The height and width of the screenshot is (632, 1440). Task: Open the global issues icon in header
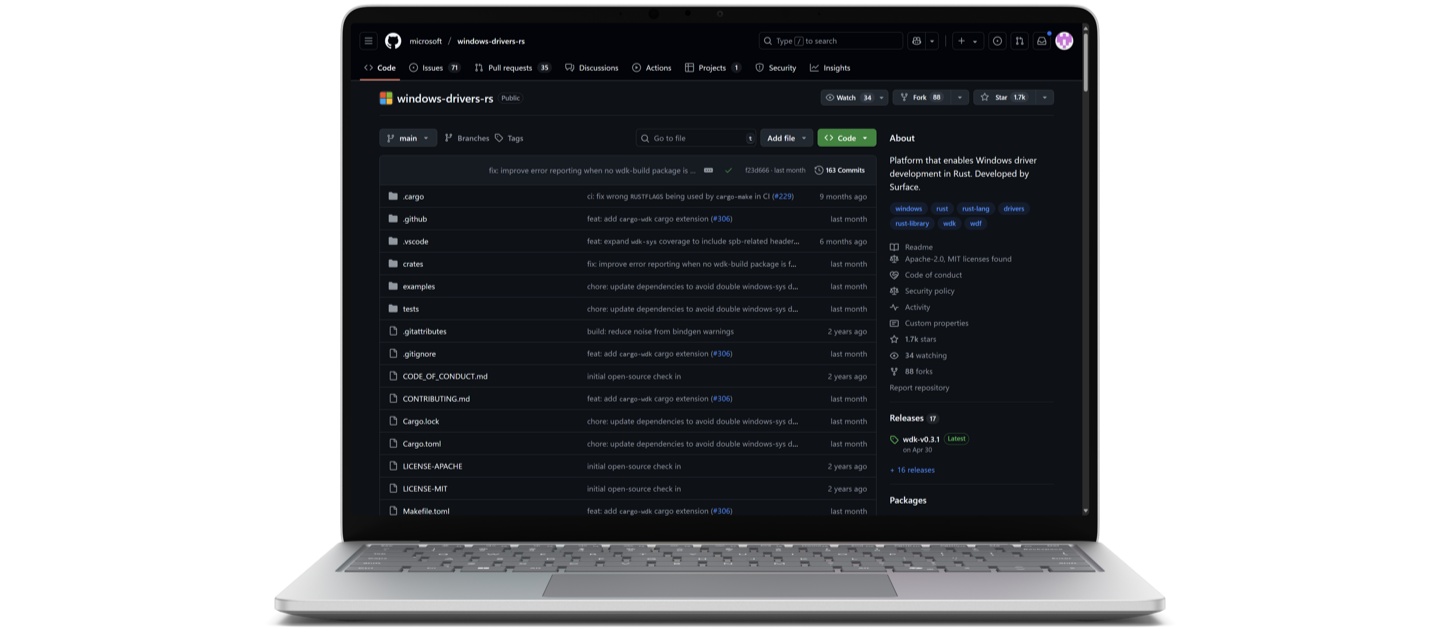(997, 41)
